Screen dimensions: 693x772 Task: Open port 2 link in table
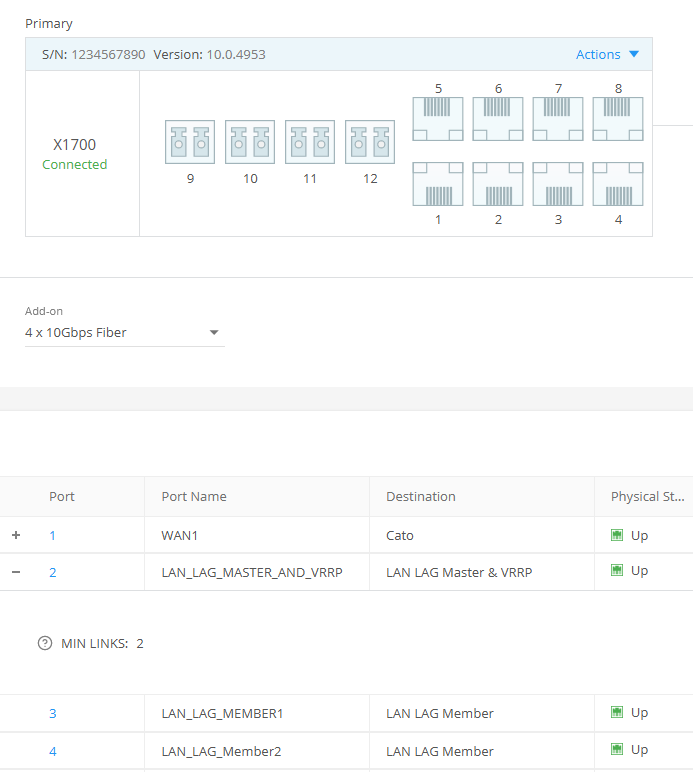pos(53,572)
